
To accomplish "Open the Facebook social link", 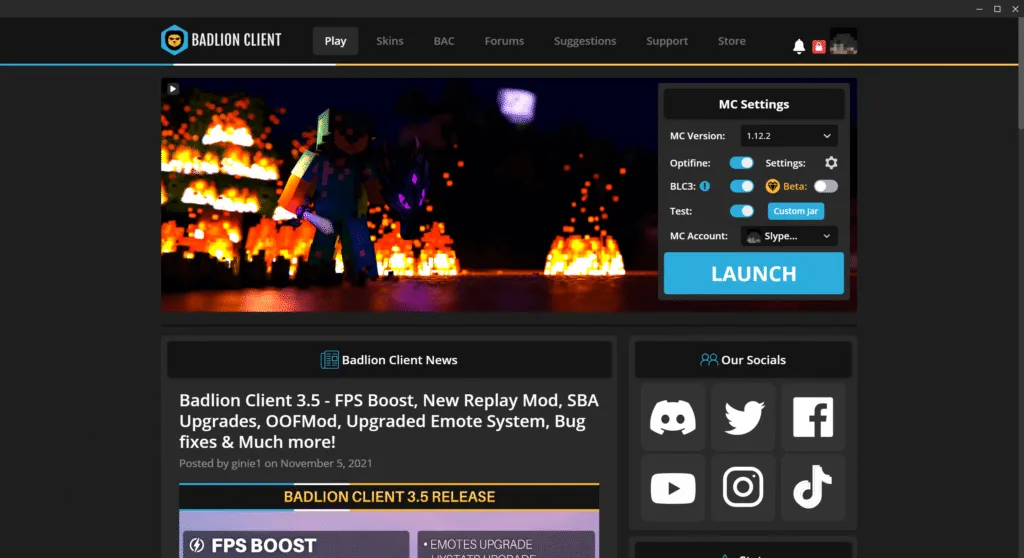I will [813, 417].
